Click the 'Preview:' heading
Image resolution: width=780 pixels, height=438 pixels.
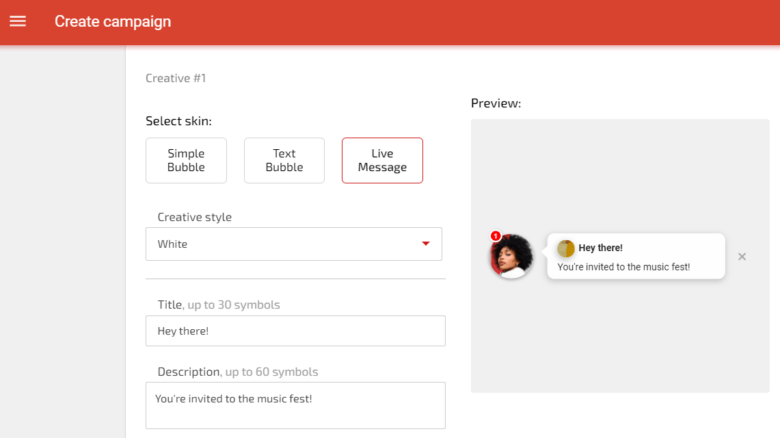tap(496, 103)
